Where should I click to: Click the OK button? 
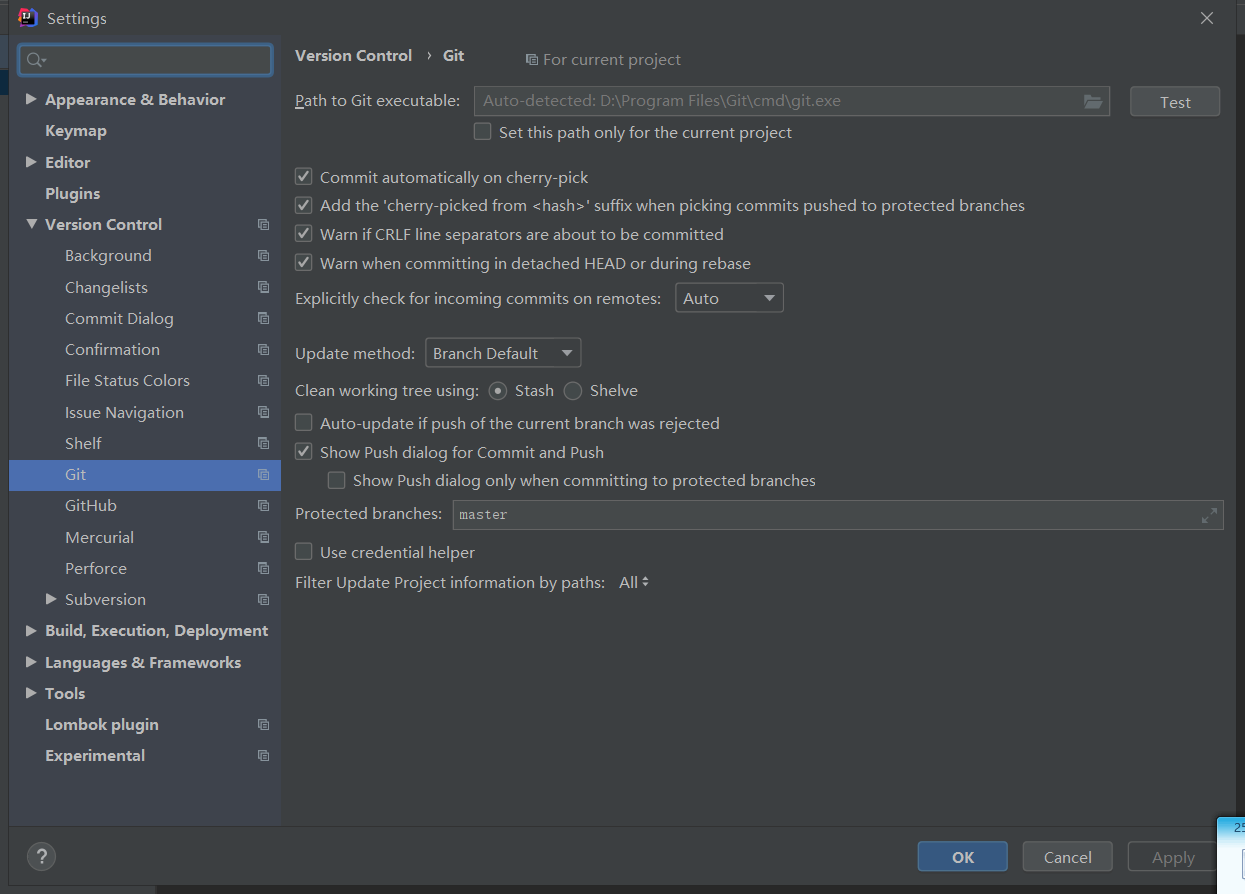pyautogui.click(x=962, y=857)
